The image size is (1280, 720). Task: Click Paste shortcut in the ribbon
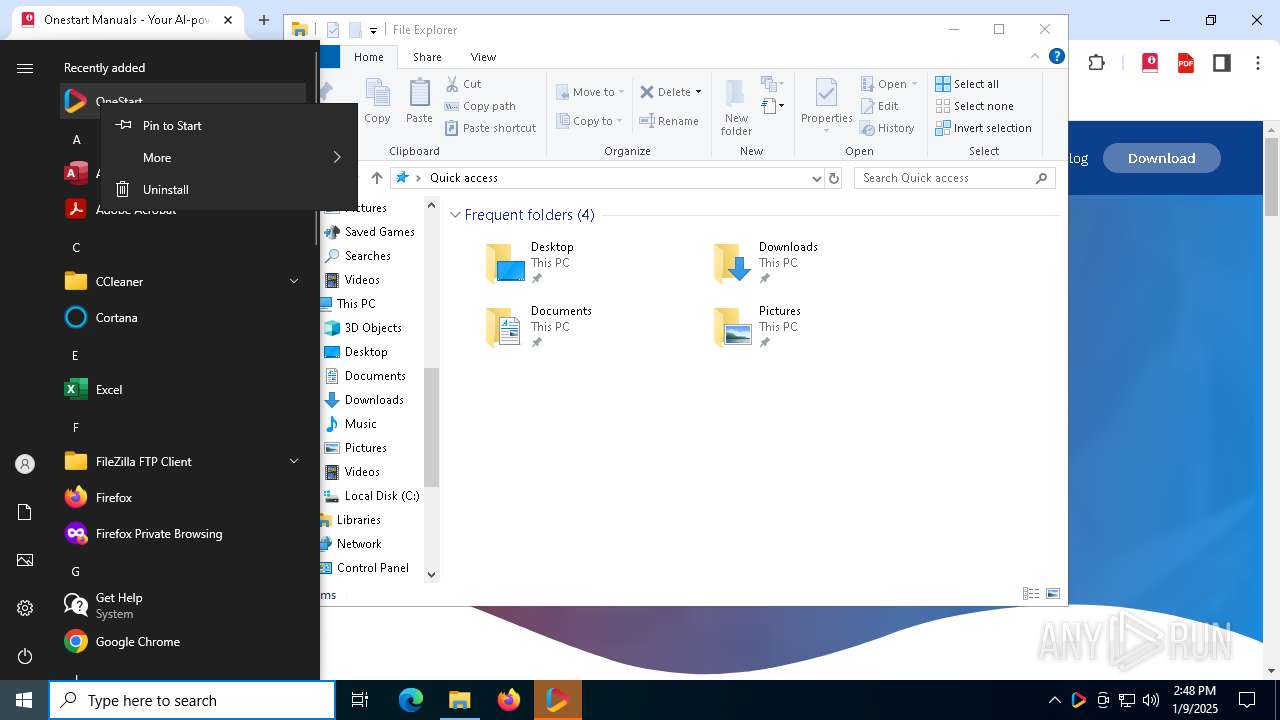[490, 128]
